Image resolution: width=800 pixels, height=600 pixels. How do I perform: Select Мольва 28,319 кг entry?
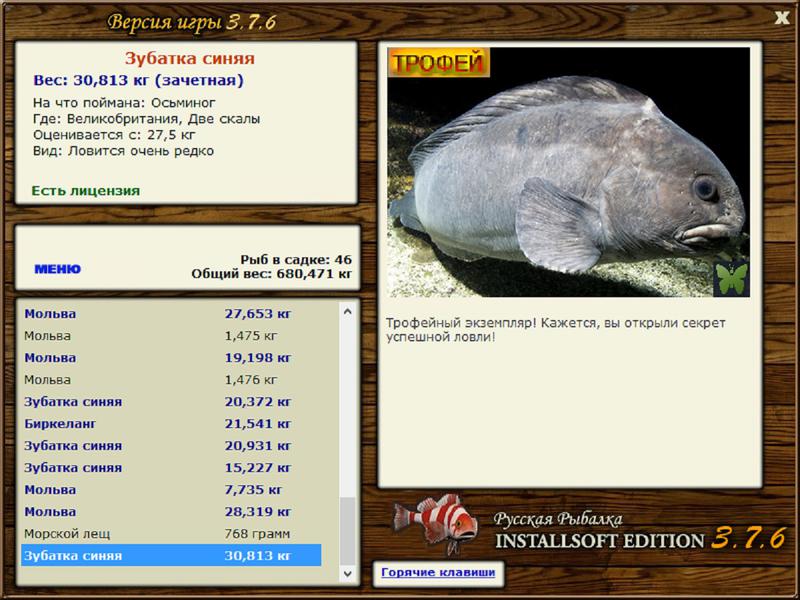pyautogui.click(x=171, y=512)
